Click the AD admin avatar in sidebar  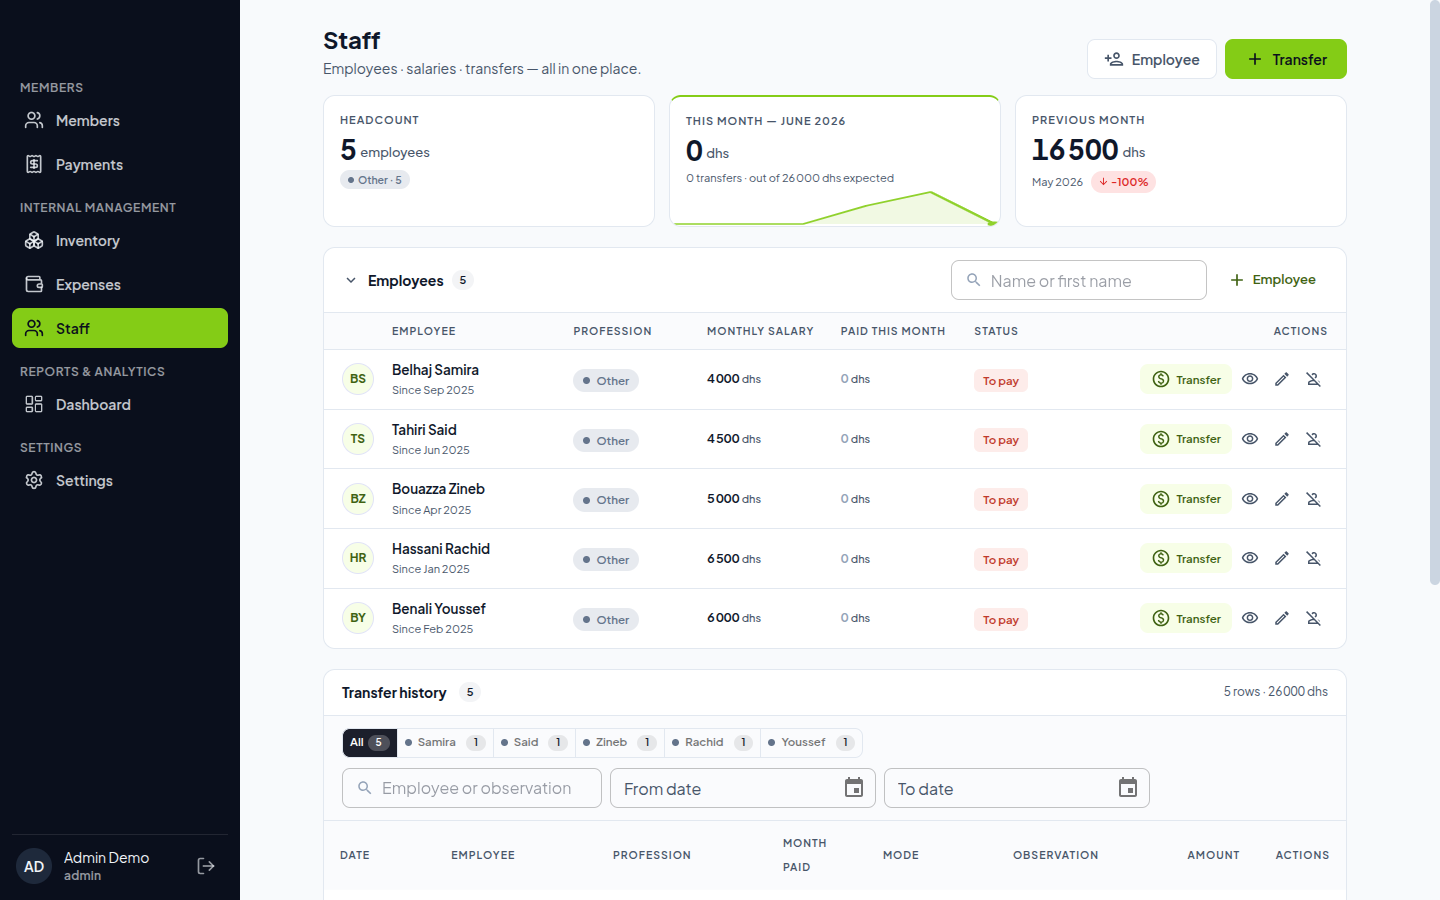[34, 866]
